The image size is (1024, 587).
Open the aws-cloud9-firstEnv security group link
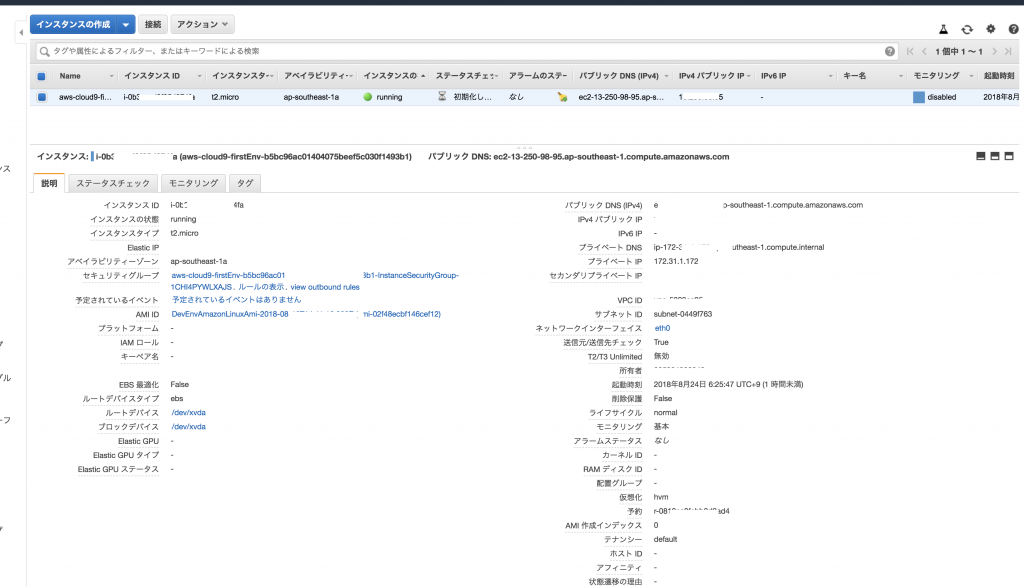click(228, 276)
